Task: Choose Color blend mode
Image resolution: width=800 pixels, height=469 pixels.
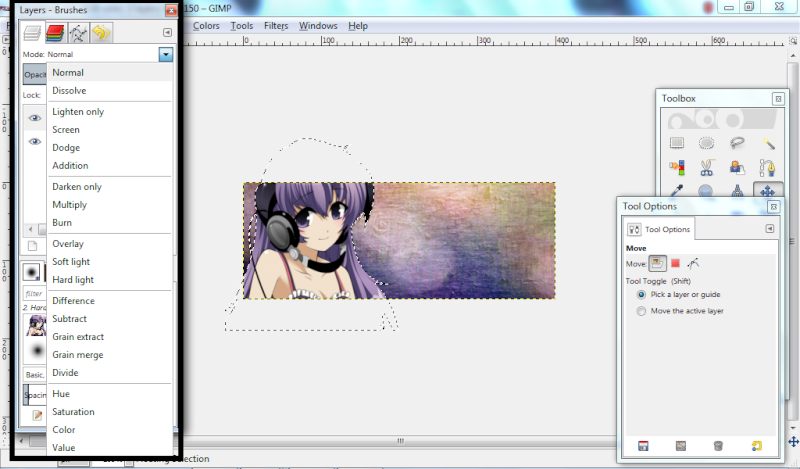Action: 110,430
